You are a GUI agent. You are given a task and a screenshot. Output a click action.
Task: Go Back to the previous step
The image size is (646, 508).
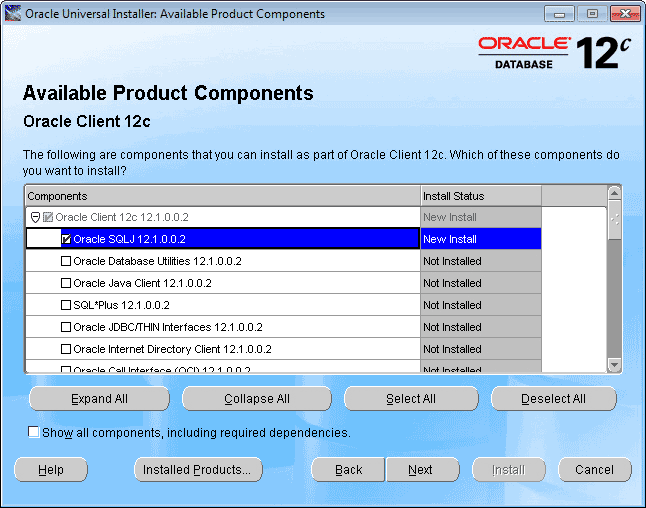[x=348, y=469]
